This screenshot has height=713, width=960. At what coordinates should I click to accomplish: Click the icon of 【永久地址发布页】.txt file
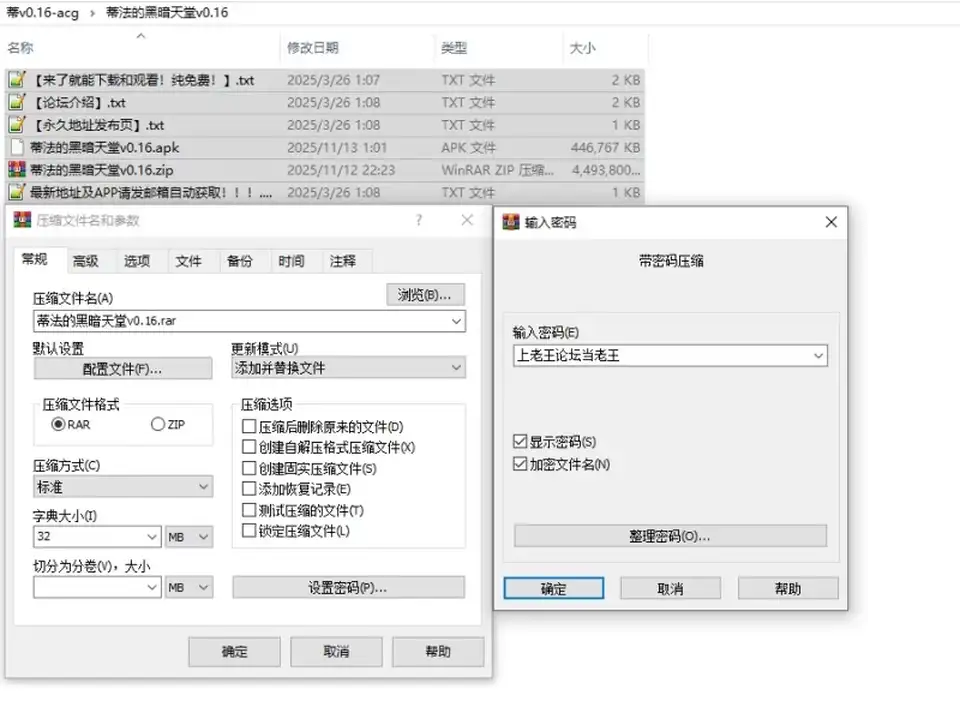[17, 125]
